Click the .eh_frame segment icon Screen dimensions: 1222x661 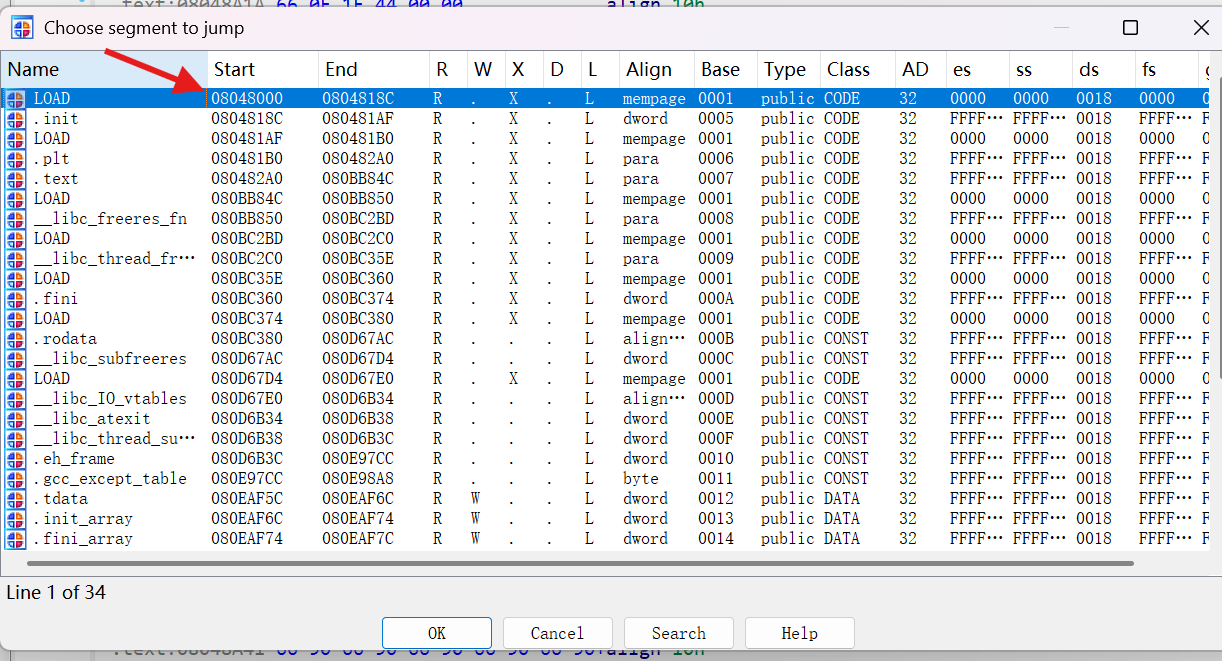coord(16,459)
